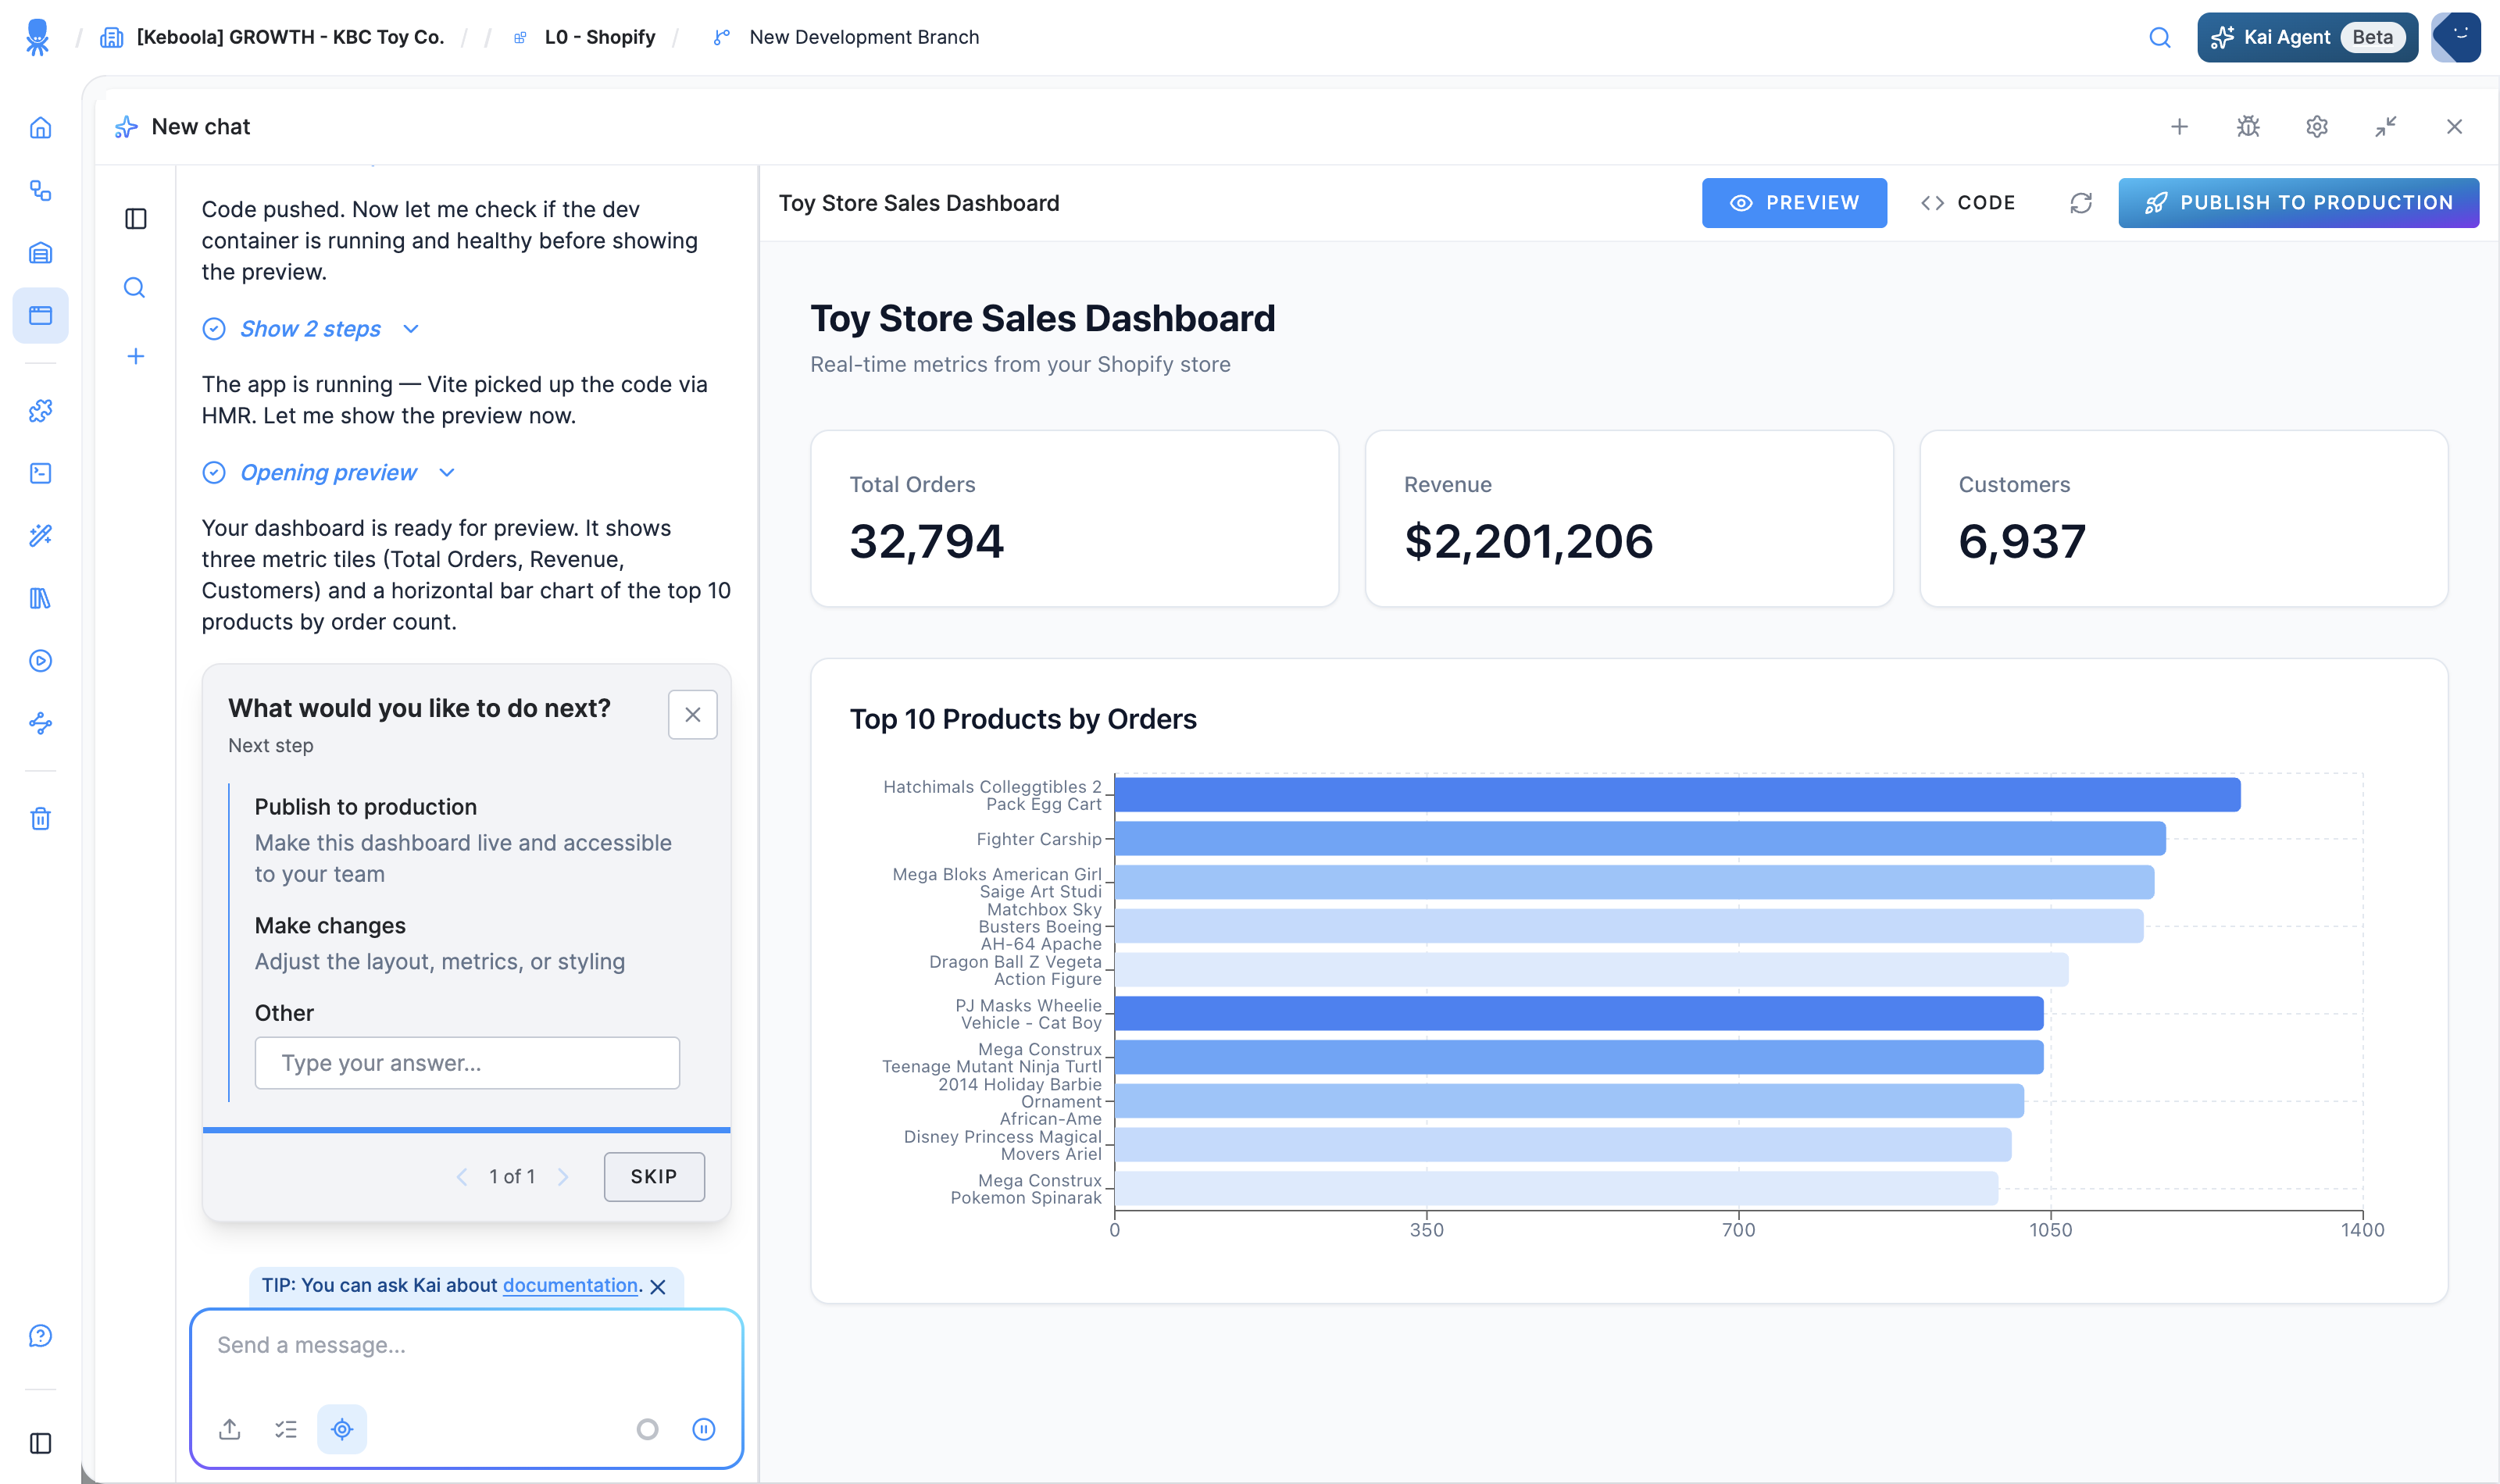Viewport: 2500px width, 1484px height.
Task: Open the GROWTH - KBC Toy Co. project breadcrumb
Action: (272, 38)
